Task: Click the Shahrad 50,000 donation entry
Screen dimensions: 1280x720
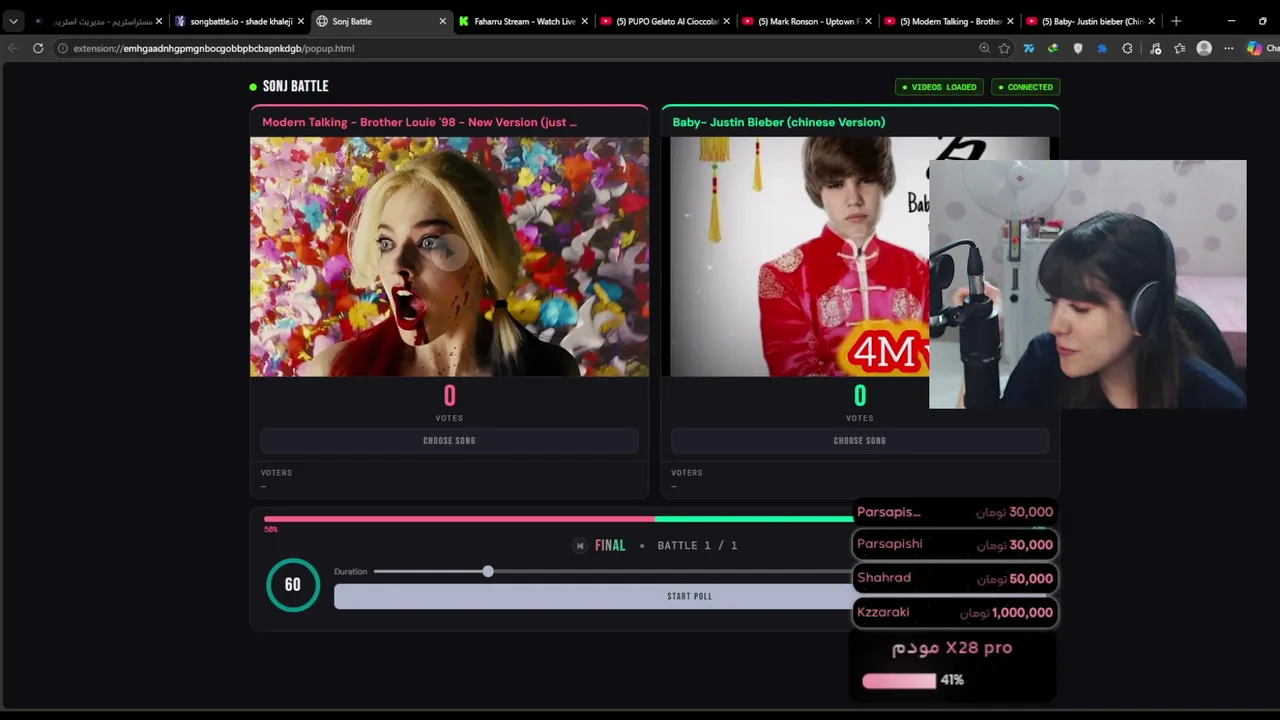Action: click(955, 578)
